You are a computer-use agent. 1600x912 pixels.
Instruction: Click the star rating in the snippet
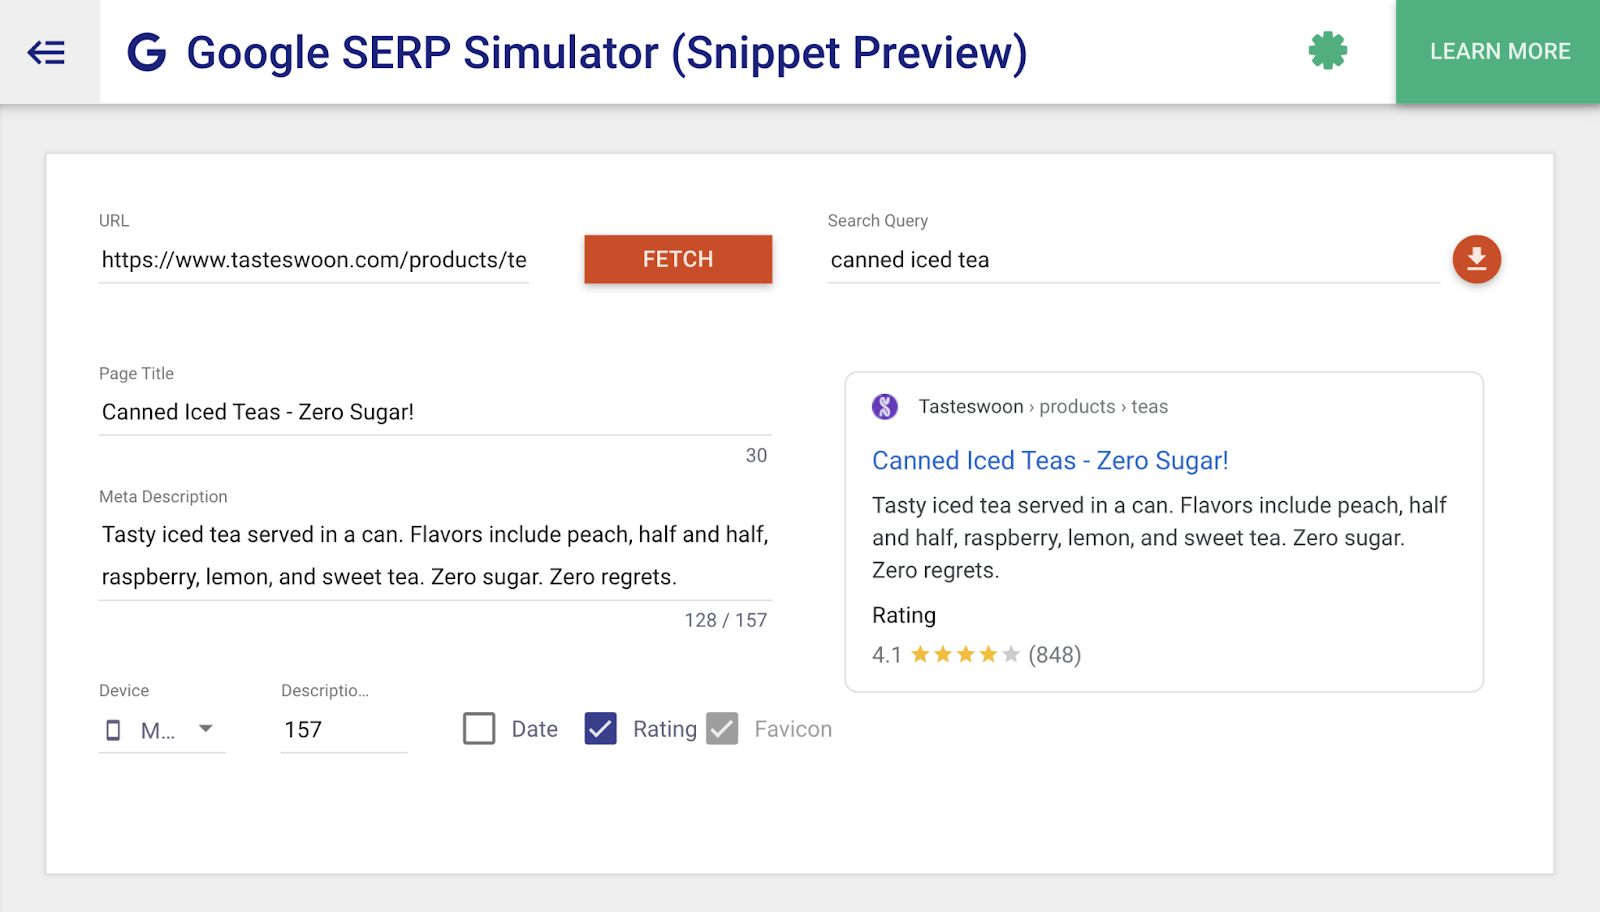(x=965, y=655)
